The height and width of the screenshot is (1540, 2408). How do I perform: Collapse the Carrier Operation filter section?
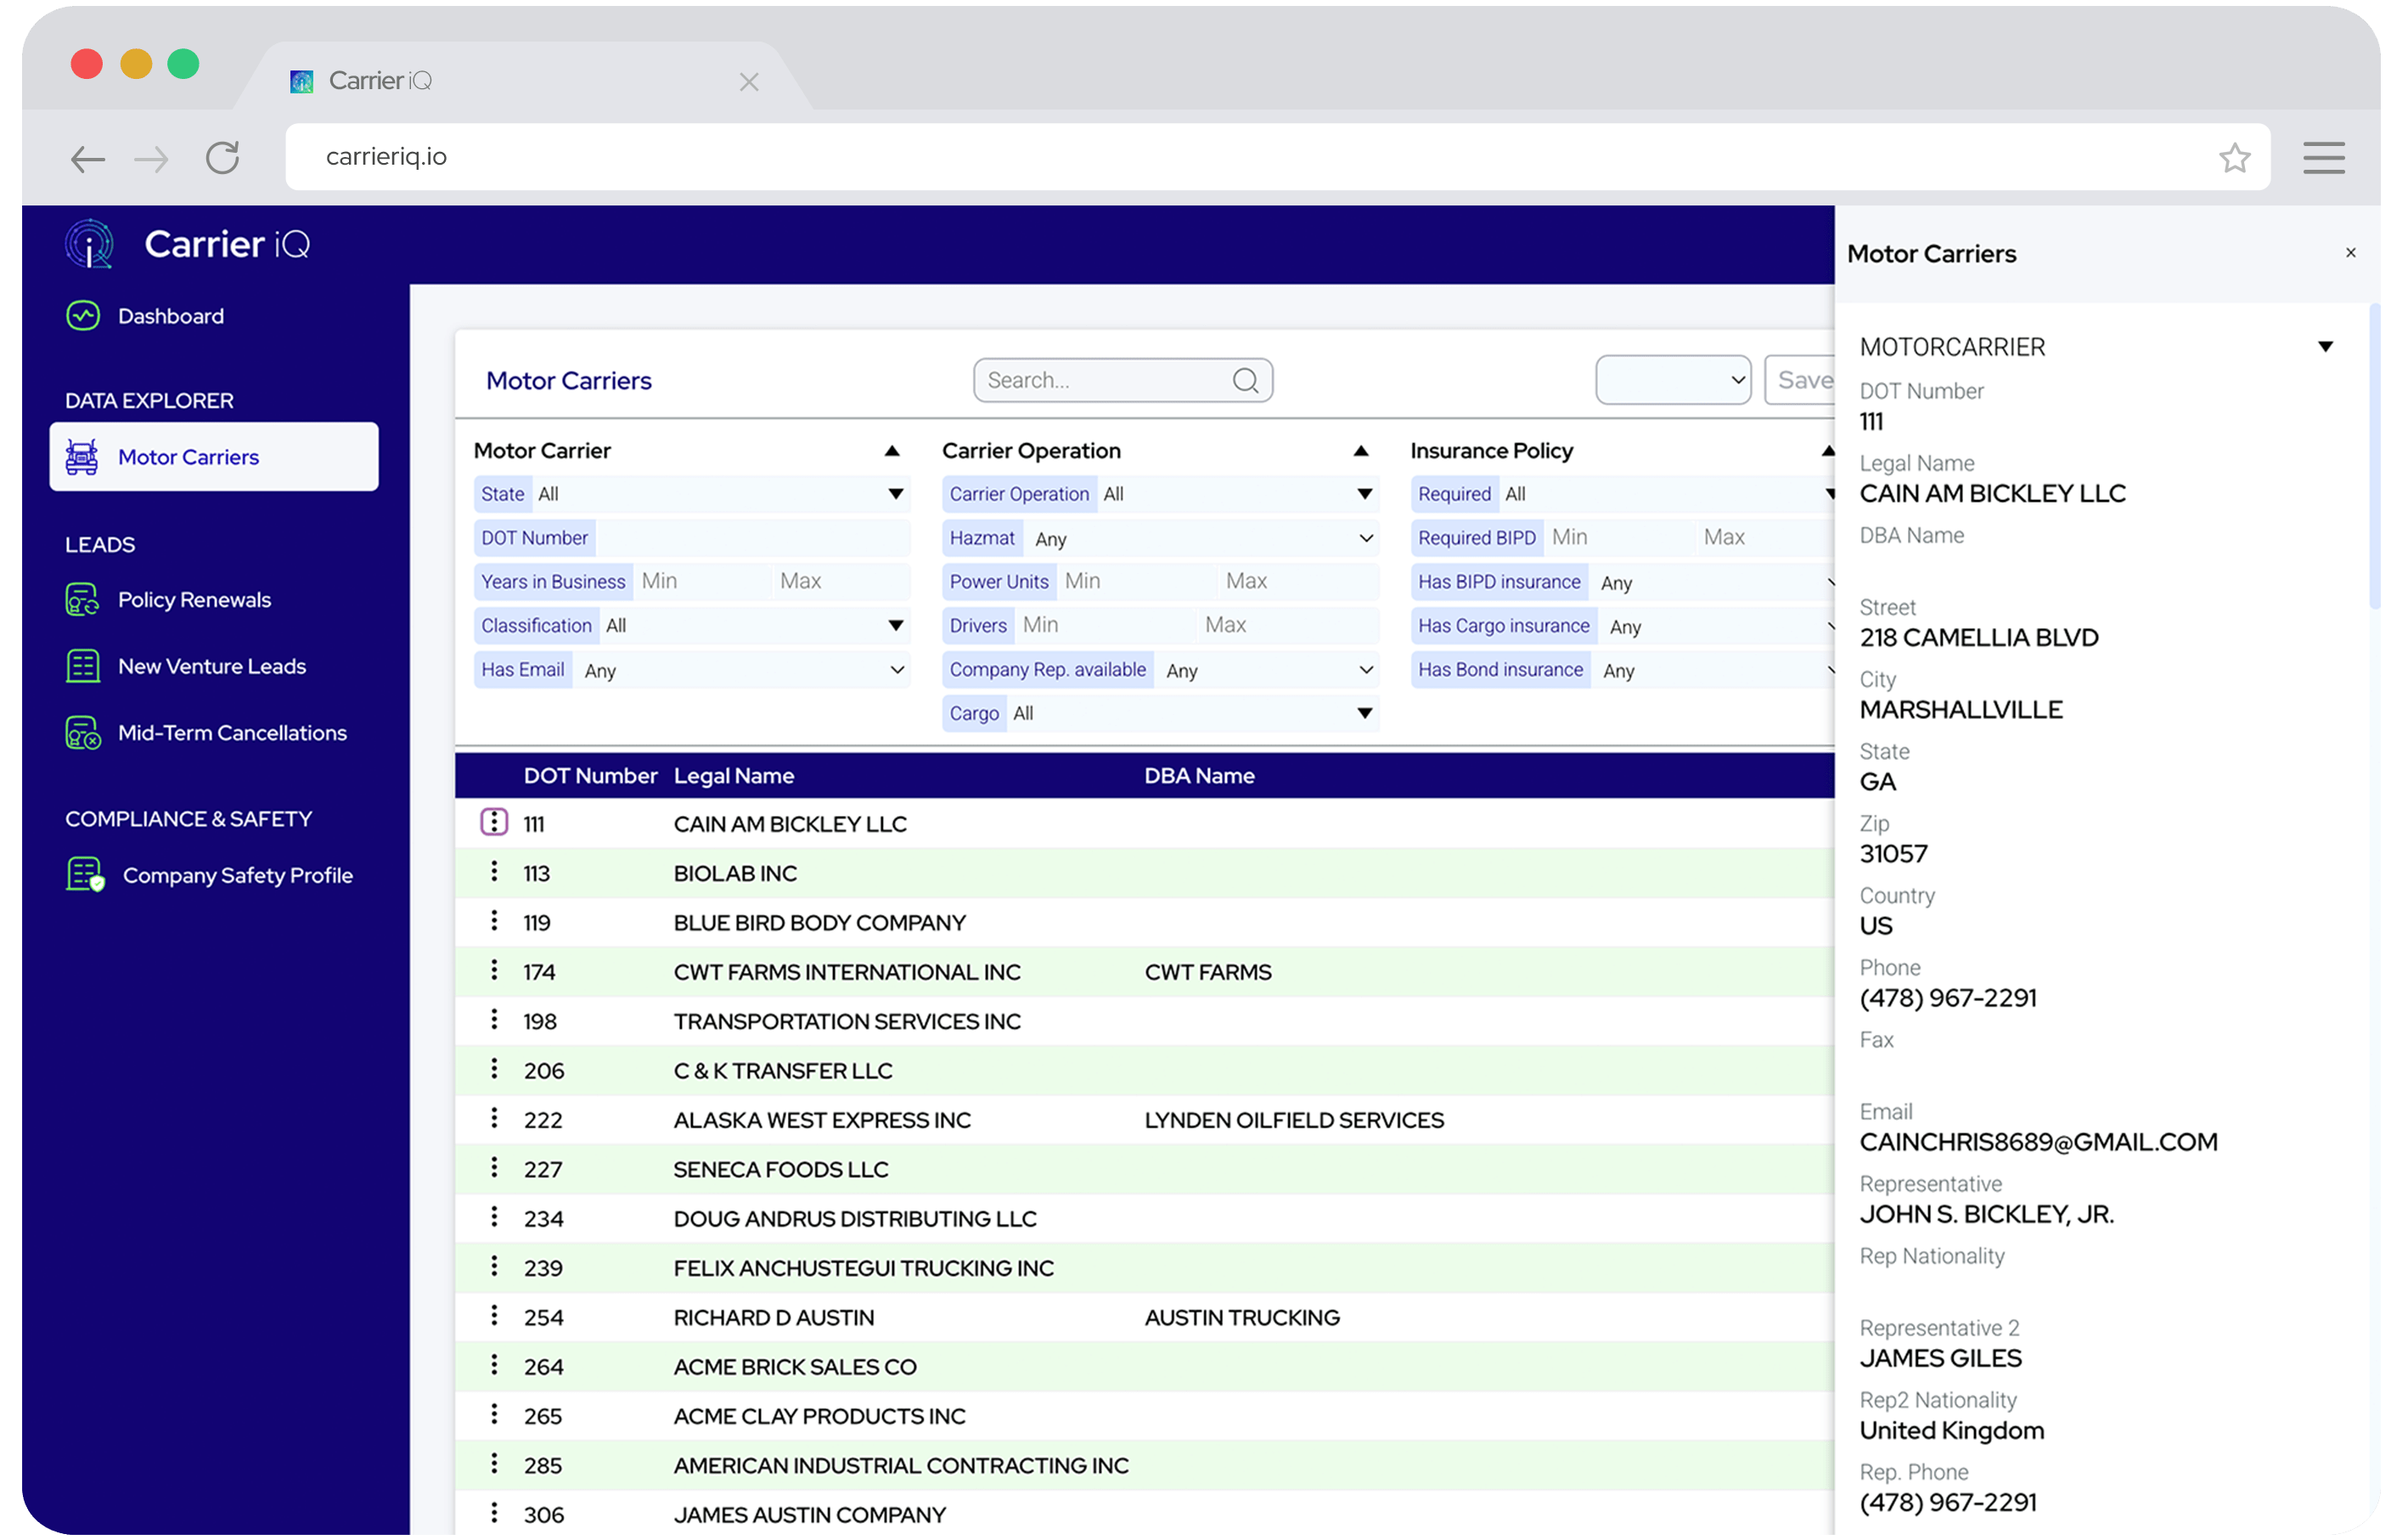coord(1361,452)
